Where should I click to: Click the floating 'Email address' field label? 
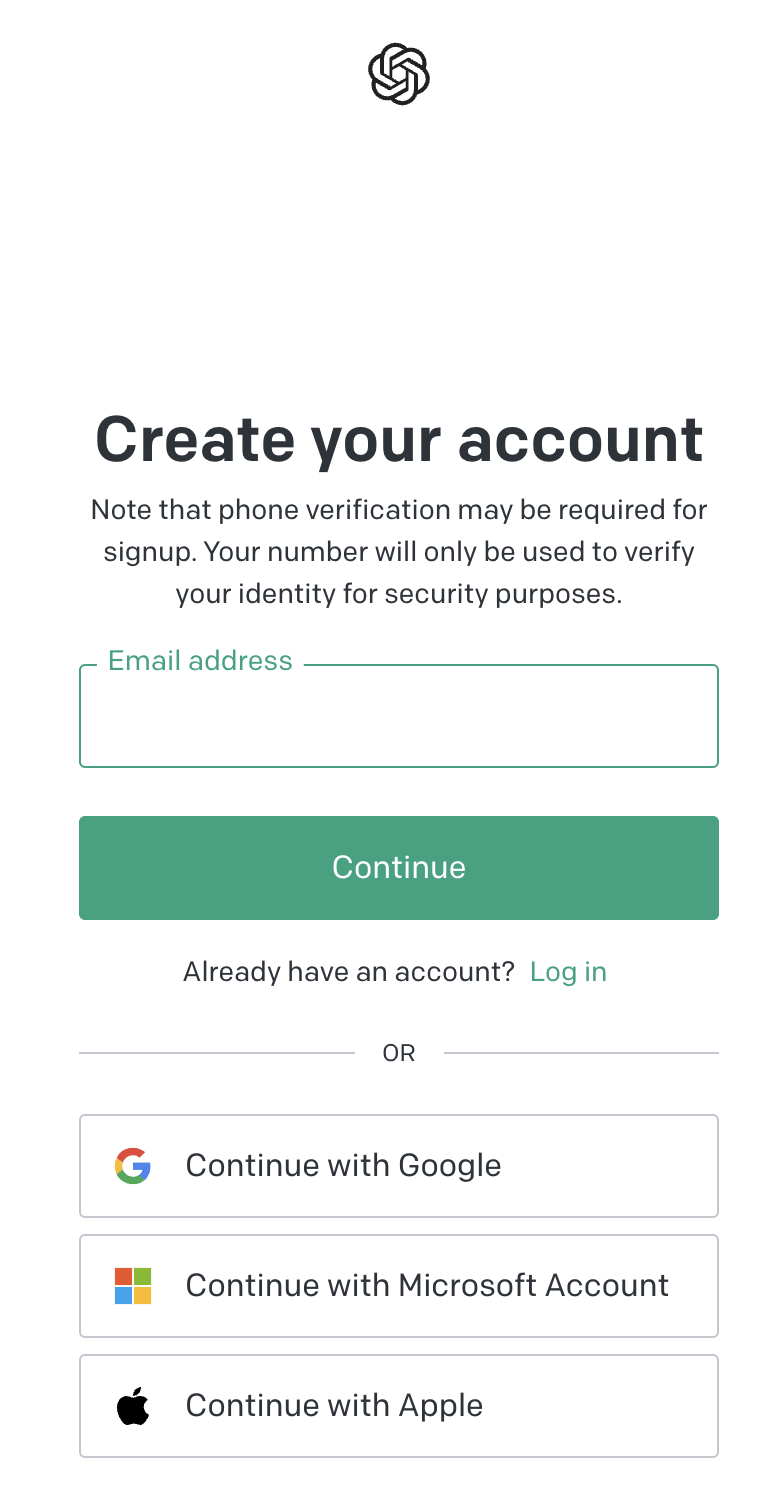200,661
